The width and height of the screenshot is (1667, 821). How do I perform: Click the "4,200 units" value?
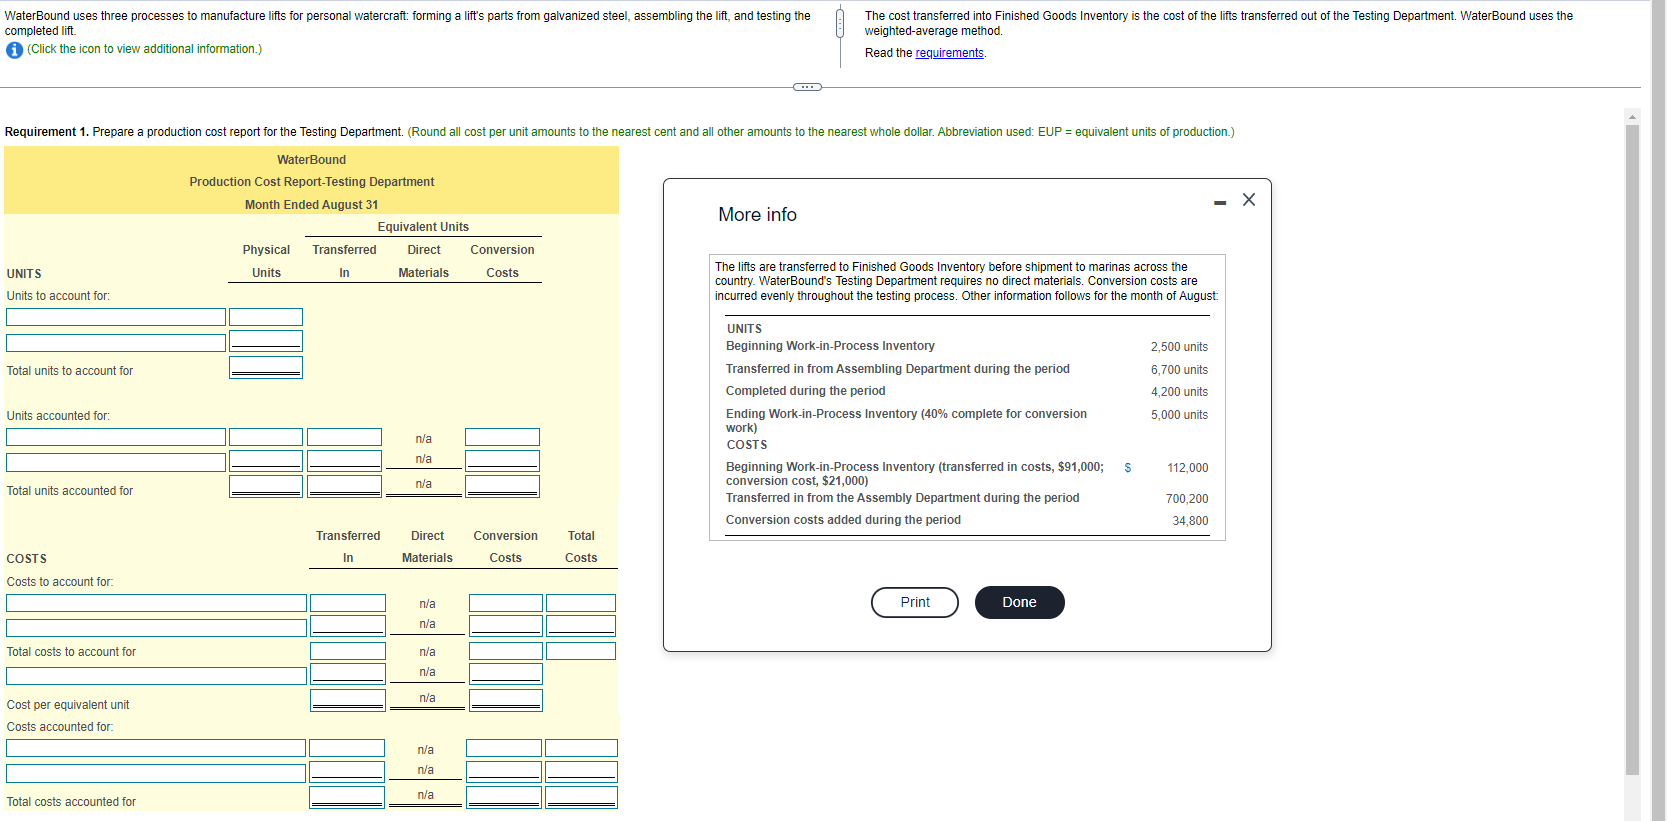(x=1179, y=392)
